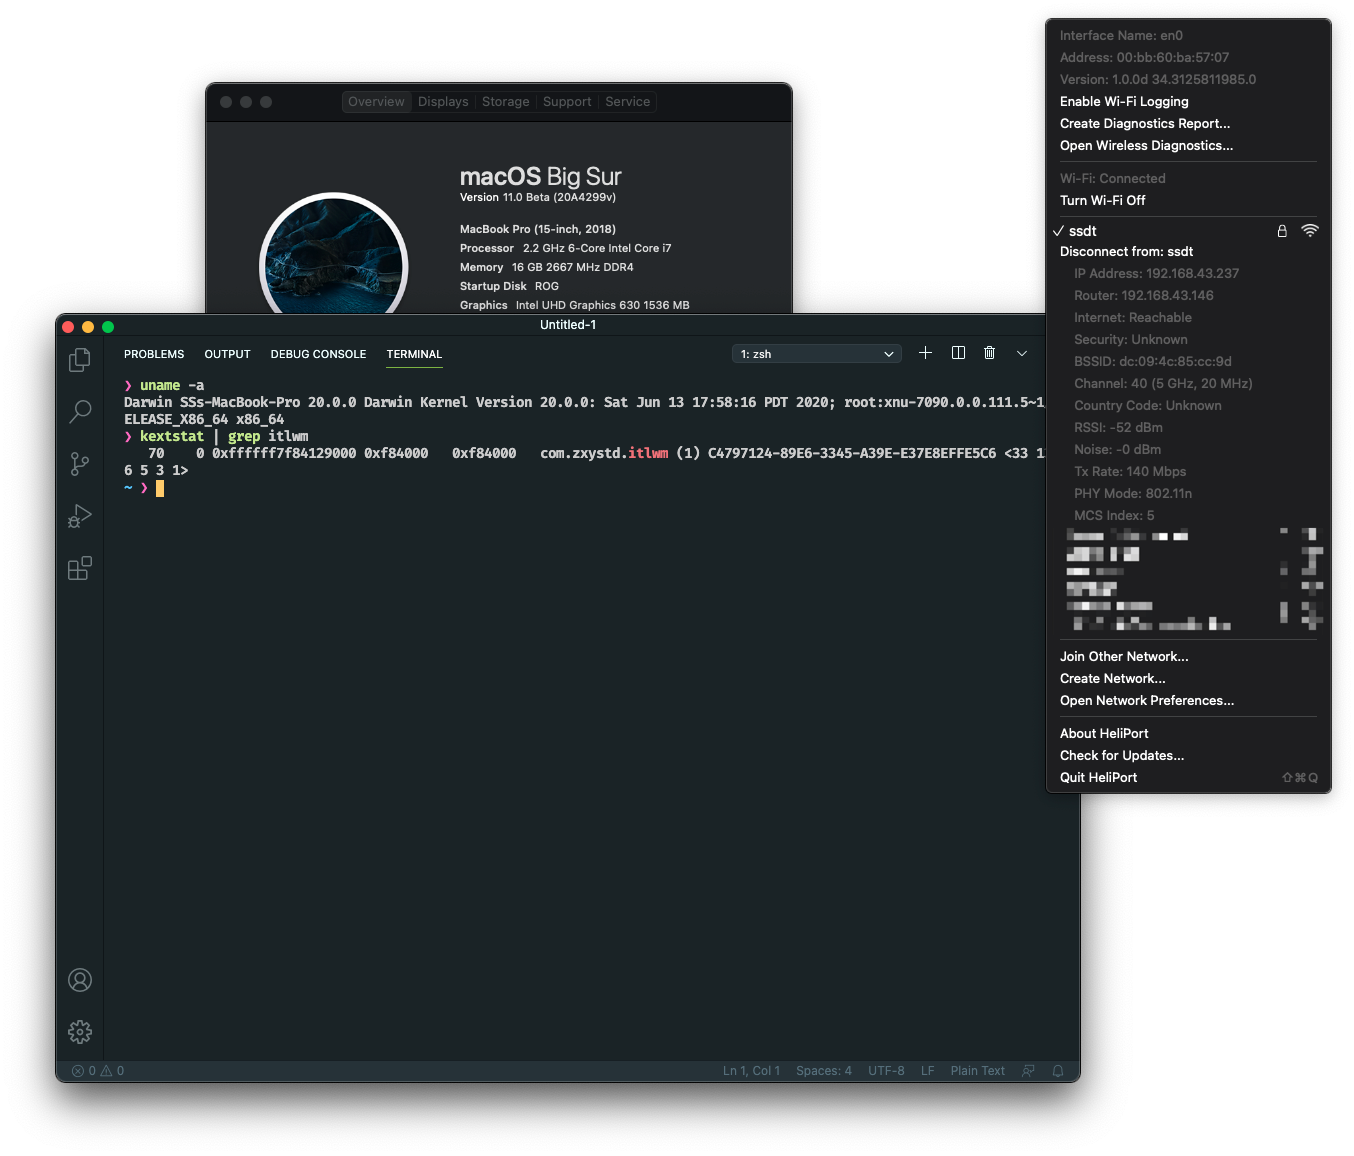Check for Updates in HeliPort
Image resolution: width=1354 pixels, height=1156 pixels.
tap(1121, 755)
